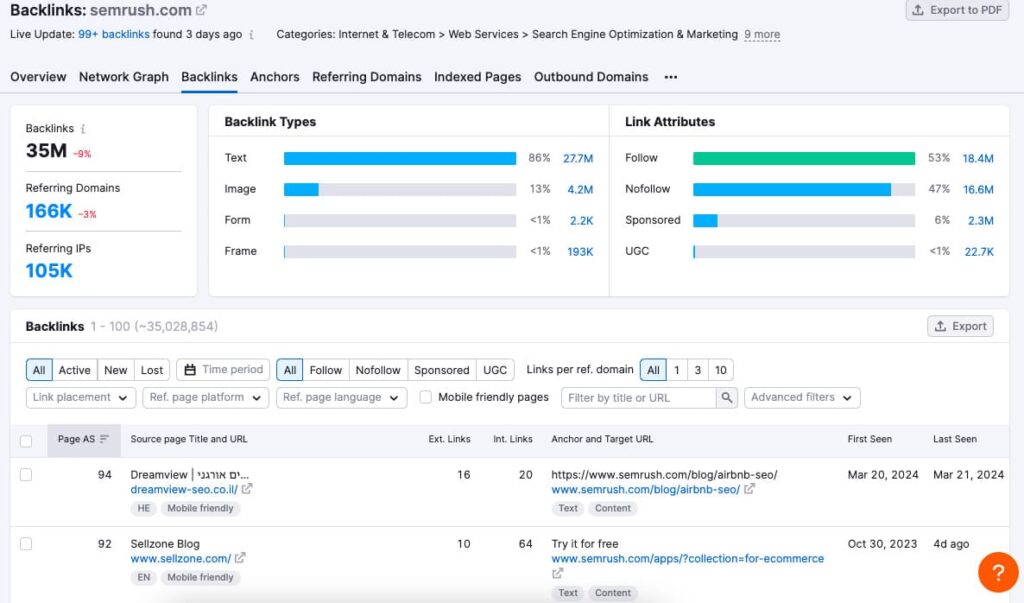The width and height of the screenshot is (1024, 603).
Task: Sort by First Seen column header
Action: [x=869, y=439]
